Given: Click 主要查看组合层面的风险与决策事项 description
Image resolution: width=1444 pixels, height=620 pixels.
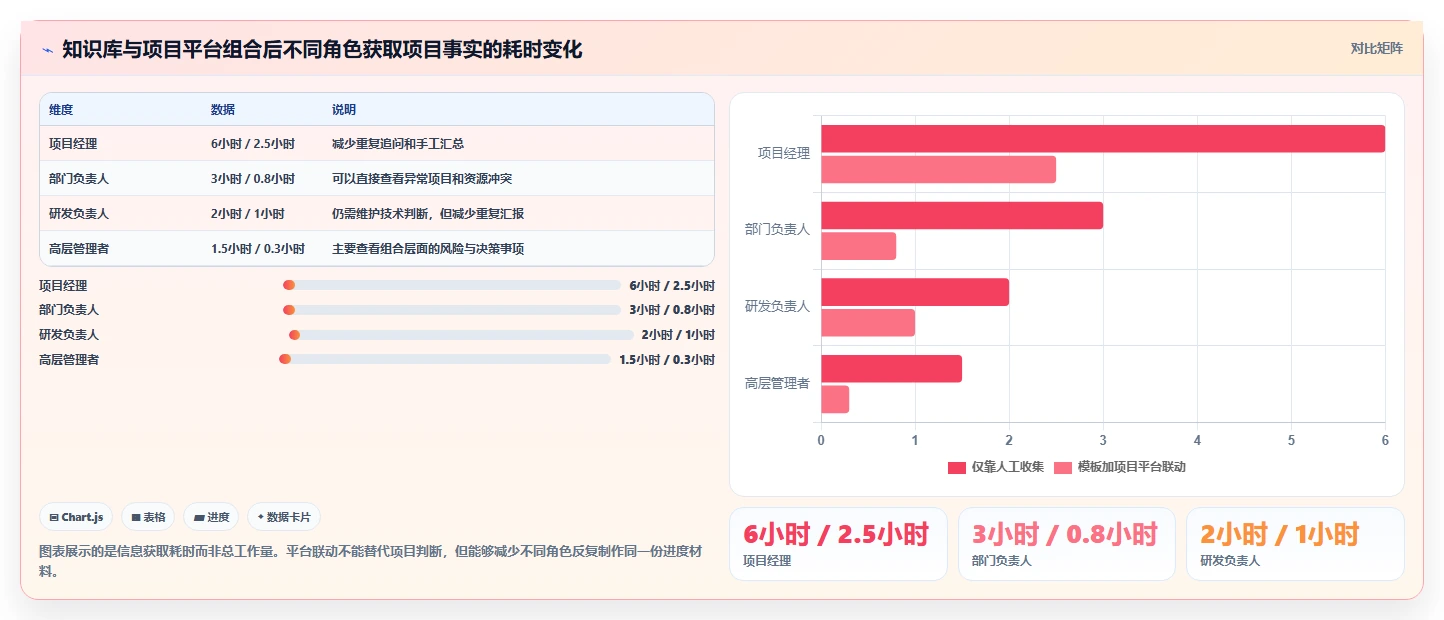Looking at the screenshot, I should (x=428, y=249).
